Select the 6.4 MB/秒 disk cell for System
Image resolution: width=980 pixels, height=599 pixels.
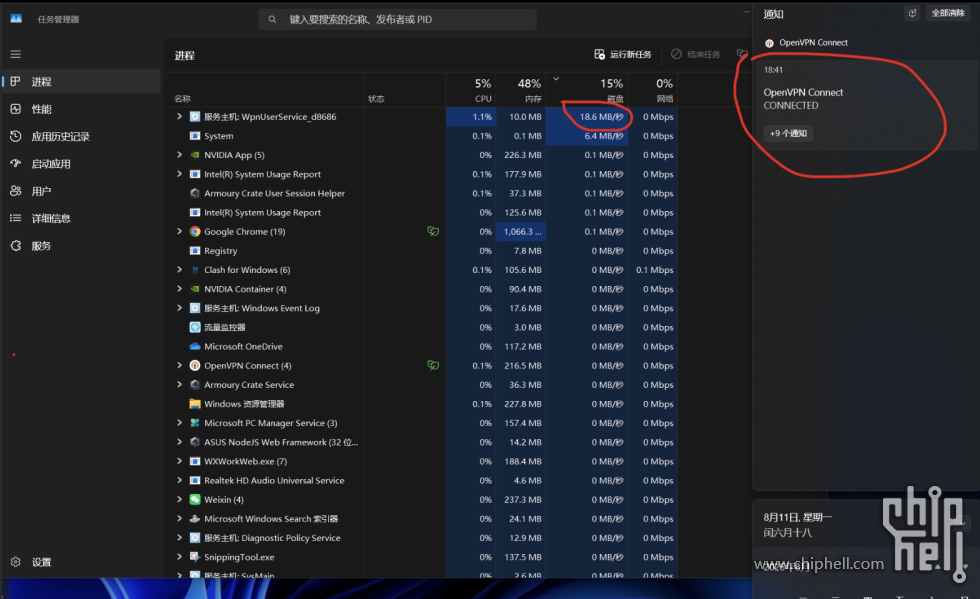coord(587,136)
